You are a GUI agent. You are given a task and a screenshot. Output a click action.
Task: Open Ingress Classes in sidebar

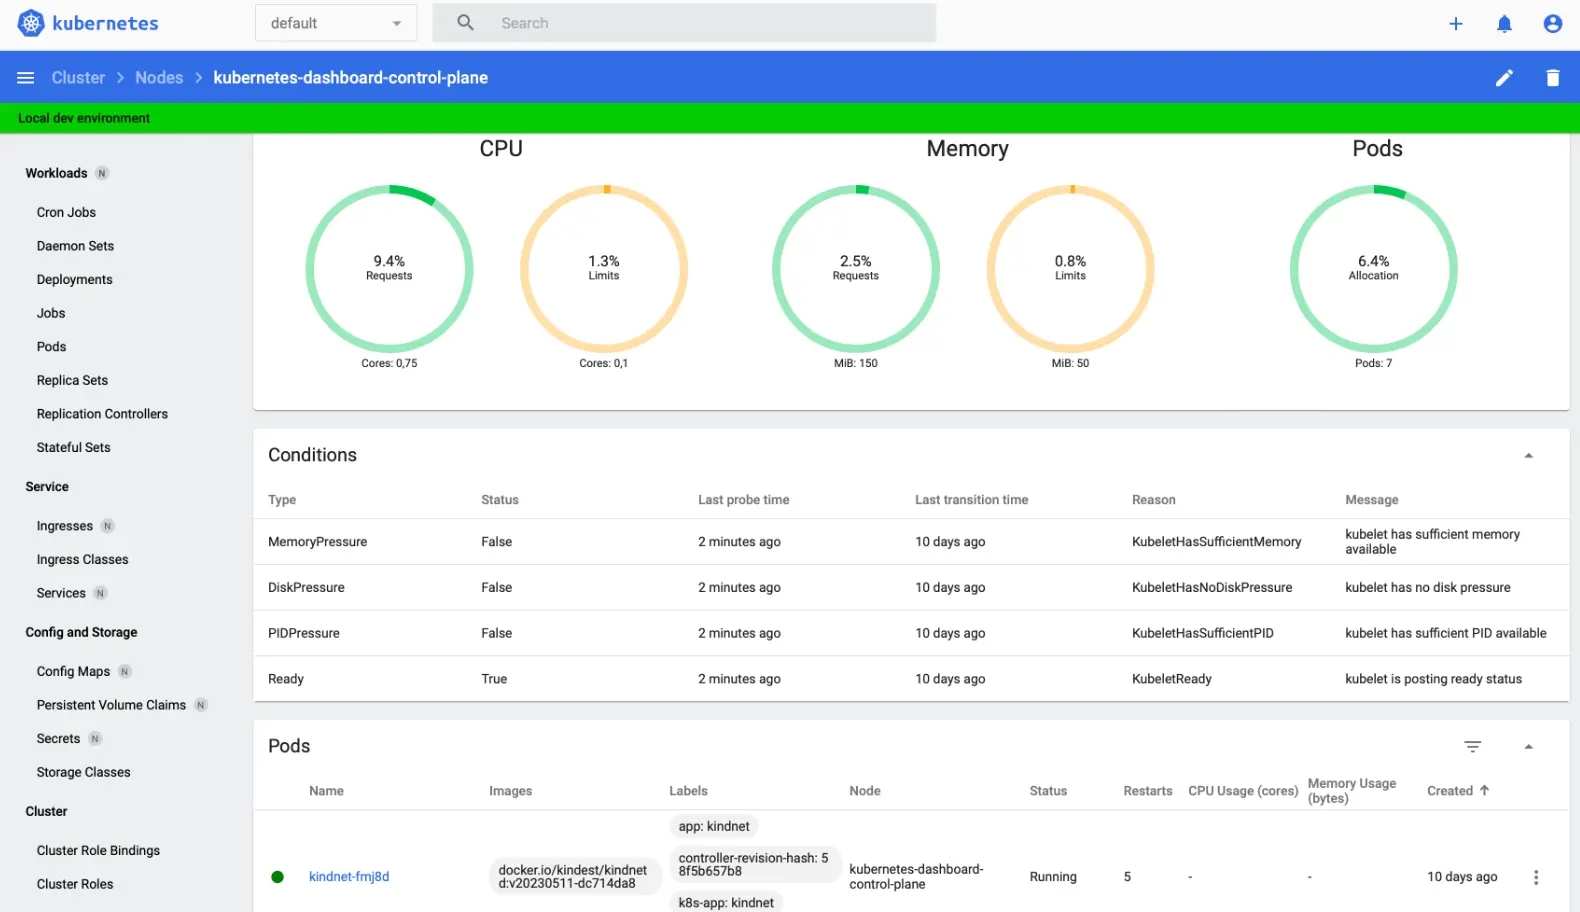[82, 560]
